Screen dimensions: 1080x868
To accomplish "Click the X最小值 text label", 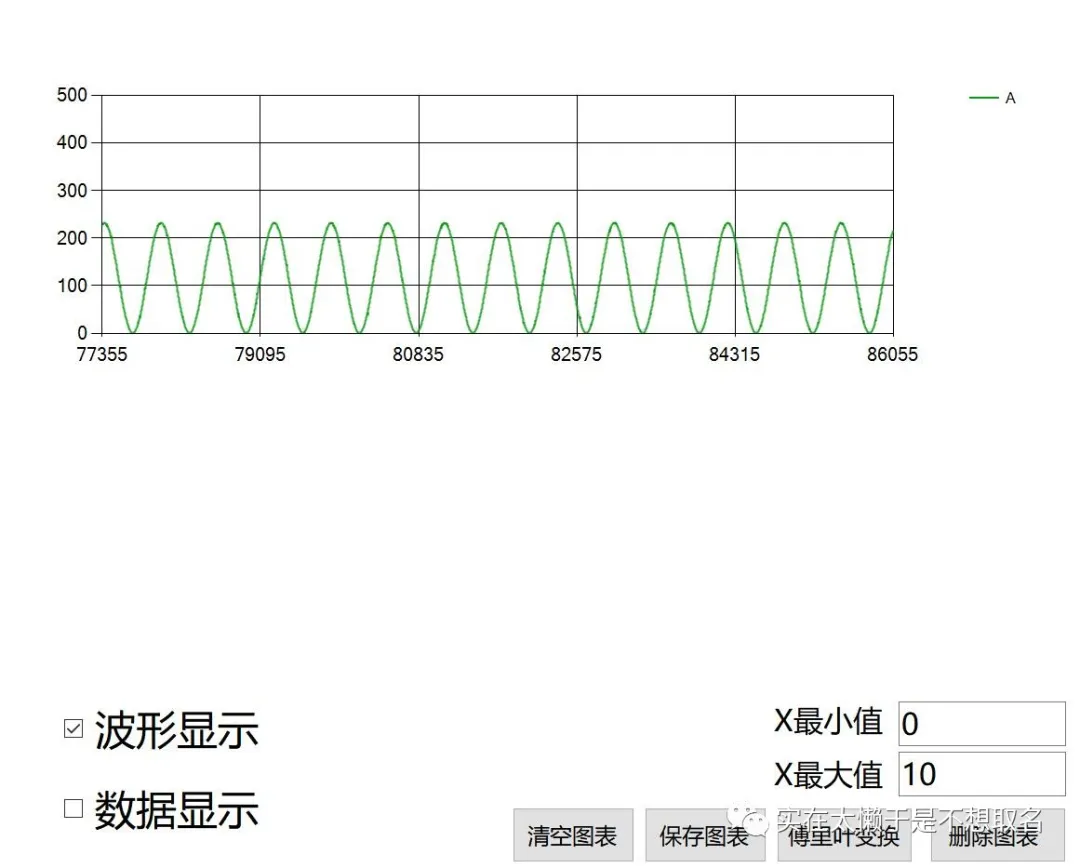I will click(x=828, y=721).
